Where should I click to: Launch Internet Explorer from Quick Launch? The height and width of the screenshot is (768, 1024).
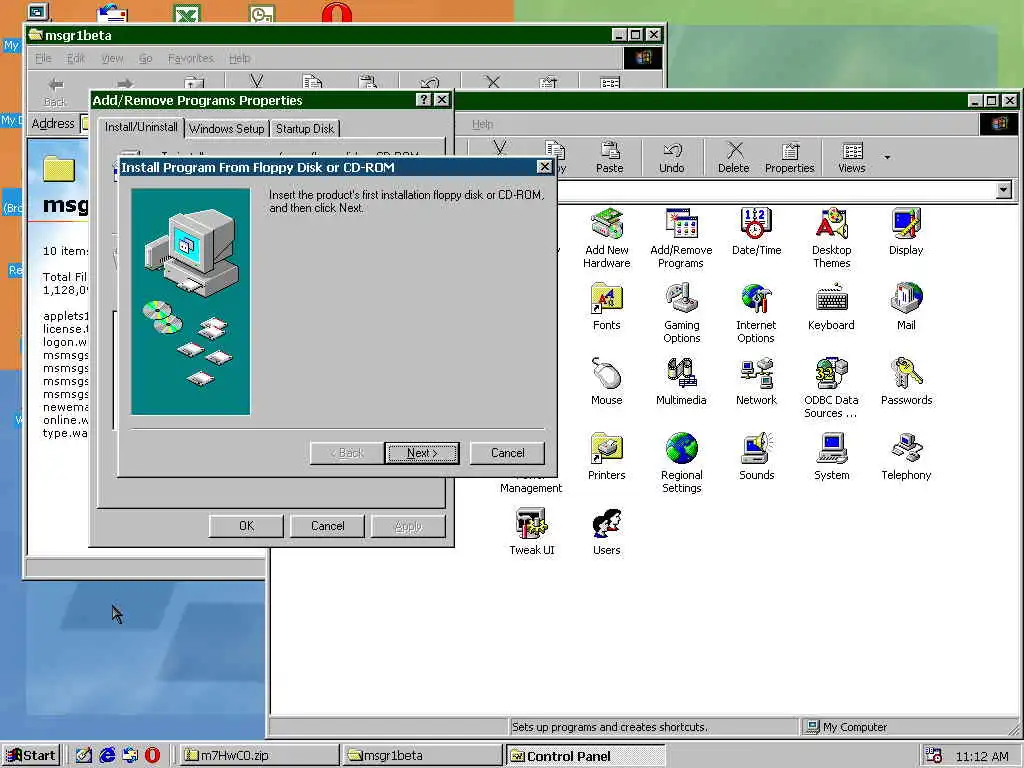[x=106, y=756]
